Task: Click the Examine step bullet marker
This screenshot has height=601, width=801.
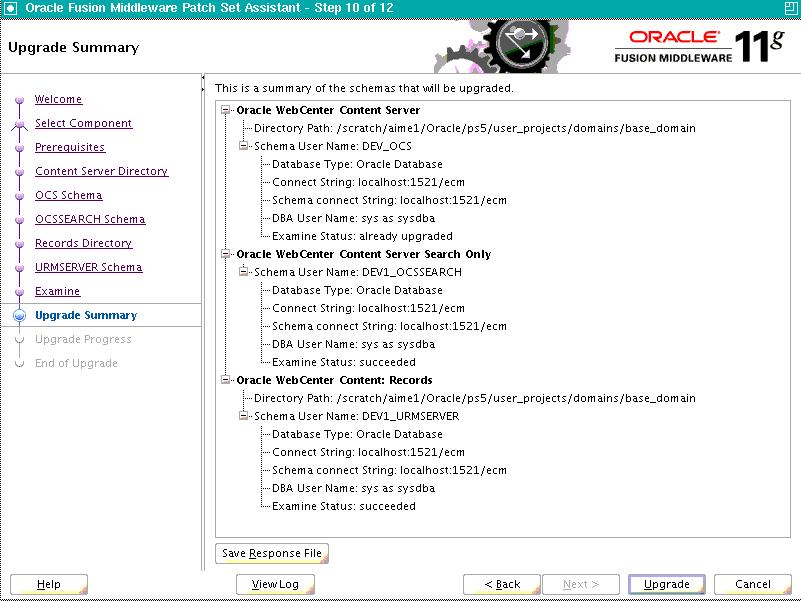Action: click(x=19, y=292)
